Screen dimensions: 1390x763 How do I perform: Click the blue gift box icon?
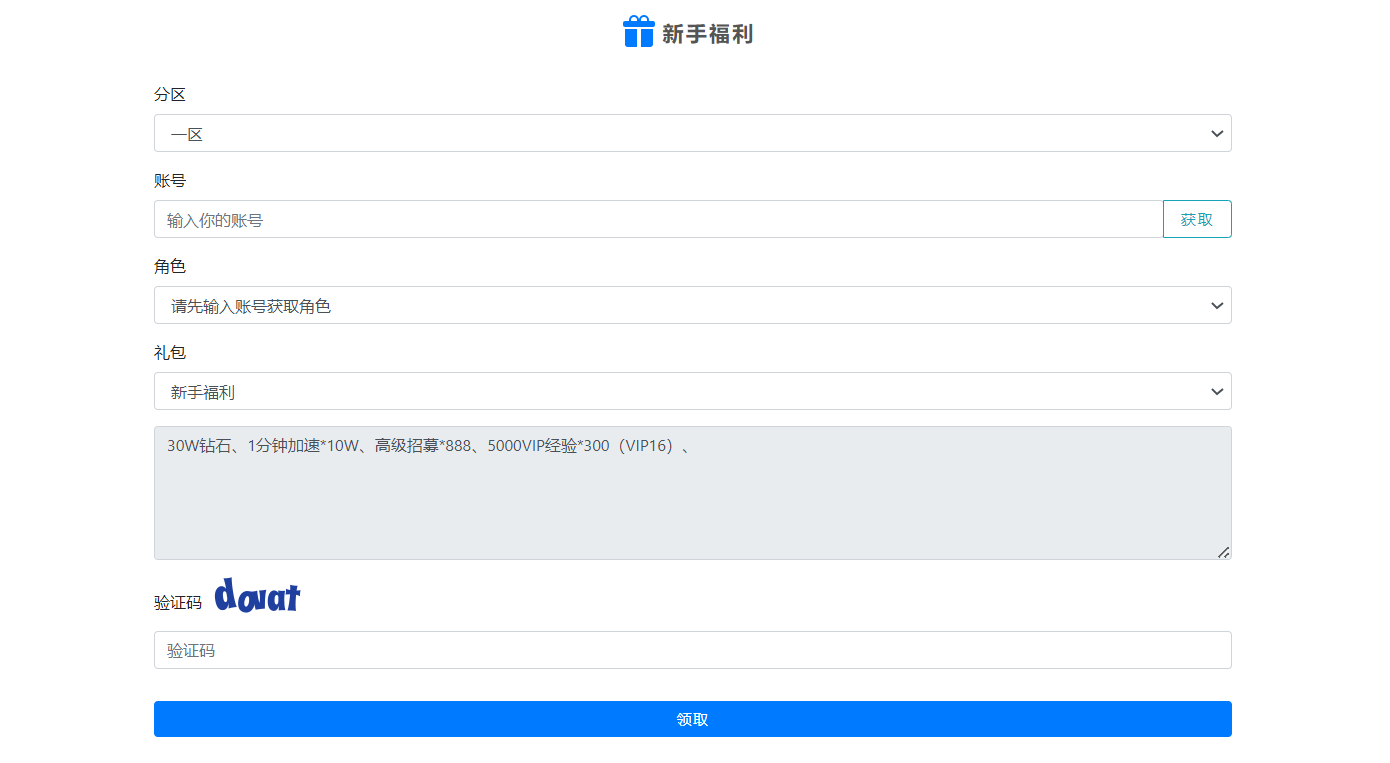(638, 32)
